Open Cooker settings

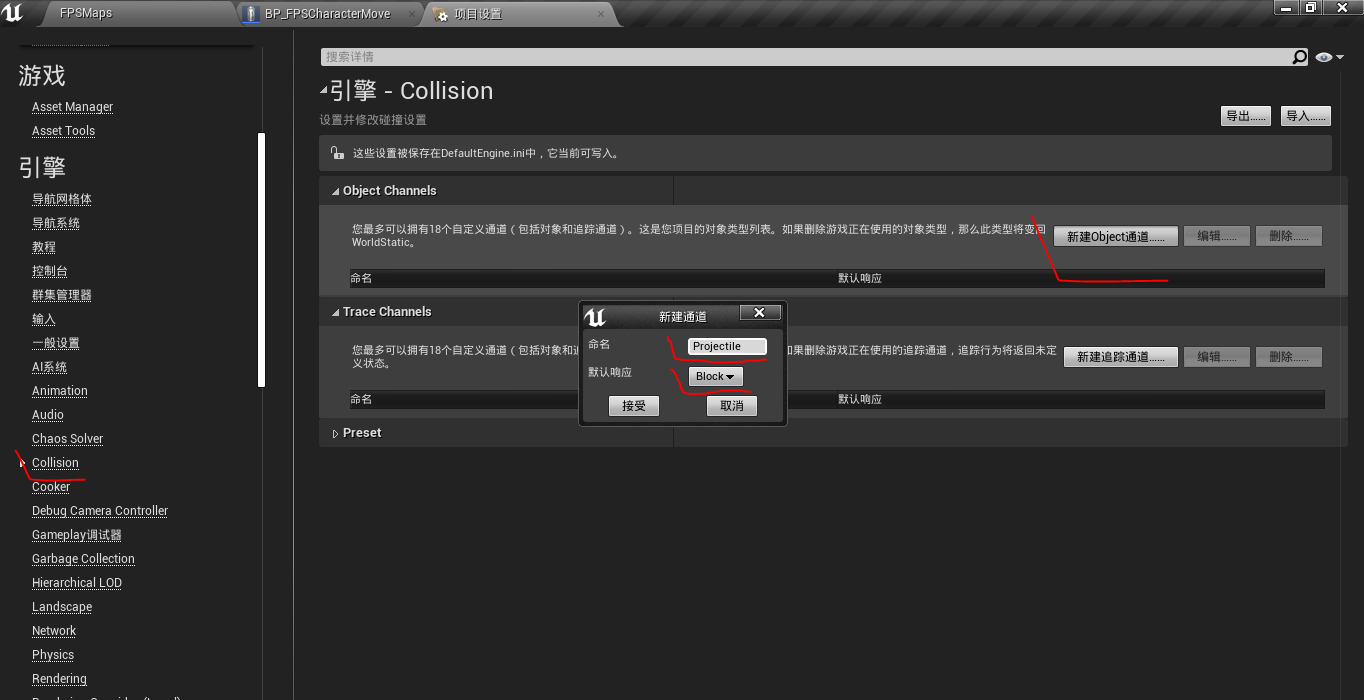click(x=51, y=487)
